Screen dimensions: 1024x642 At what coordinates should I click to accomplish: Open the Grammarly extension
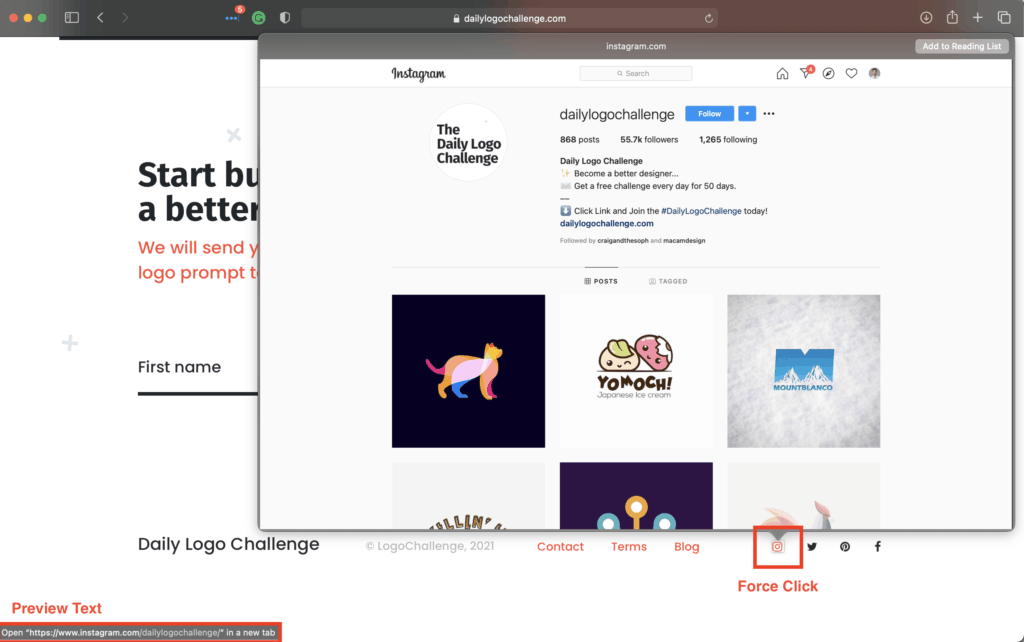click(259, 18)
